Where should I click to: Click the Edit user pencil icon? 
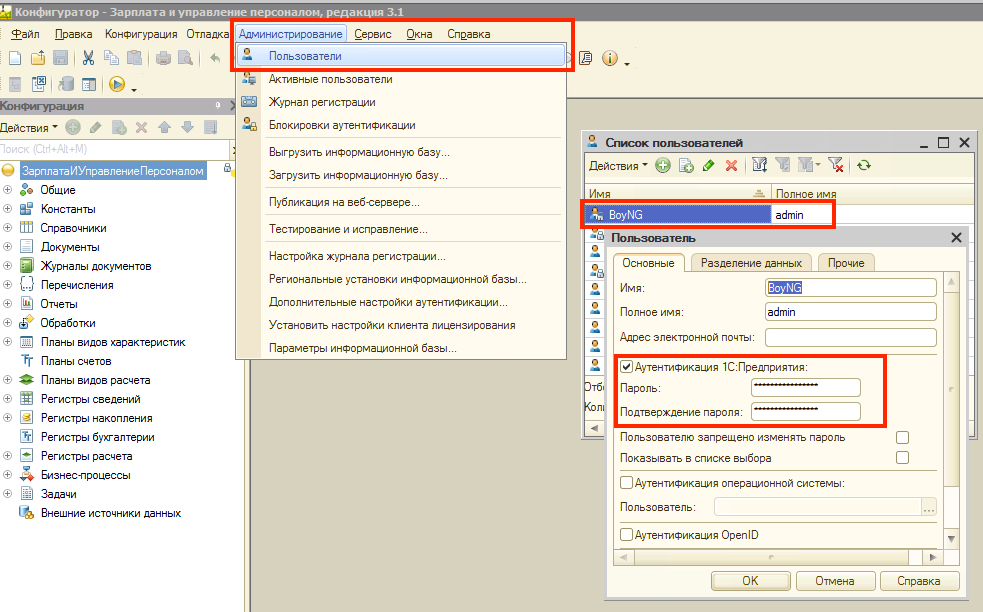[709, 165]
